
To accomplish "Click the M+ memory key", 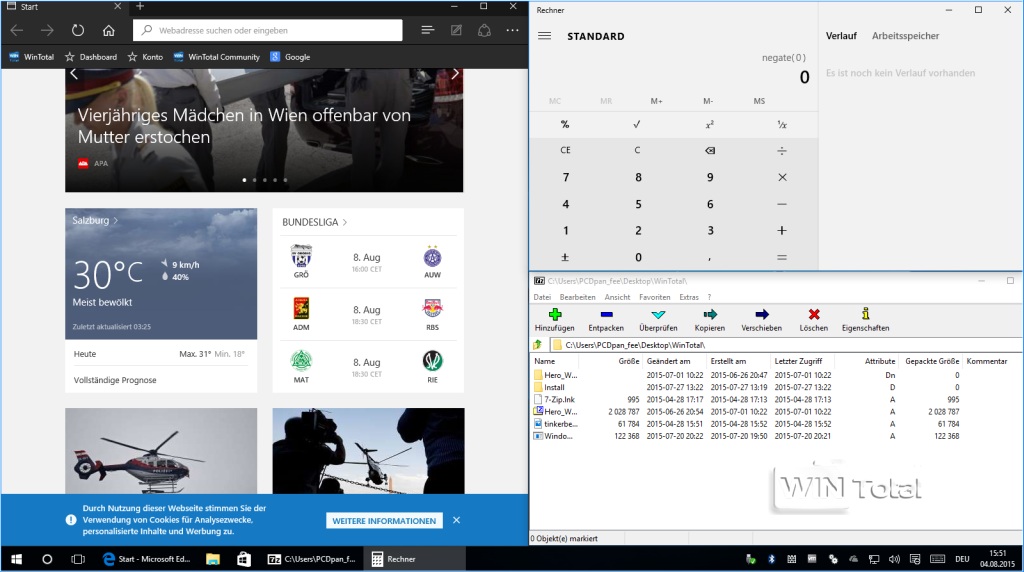I will pos(656,101).
